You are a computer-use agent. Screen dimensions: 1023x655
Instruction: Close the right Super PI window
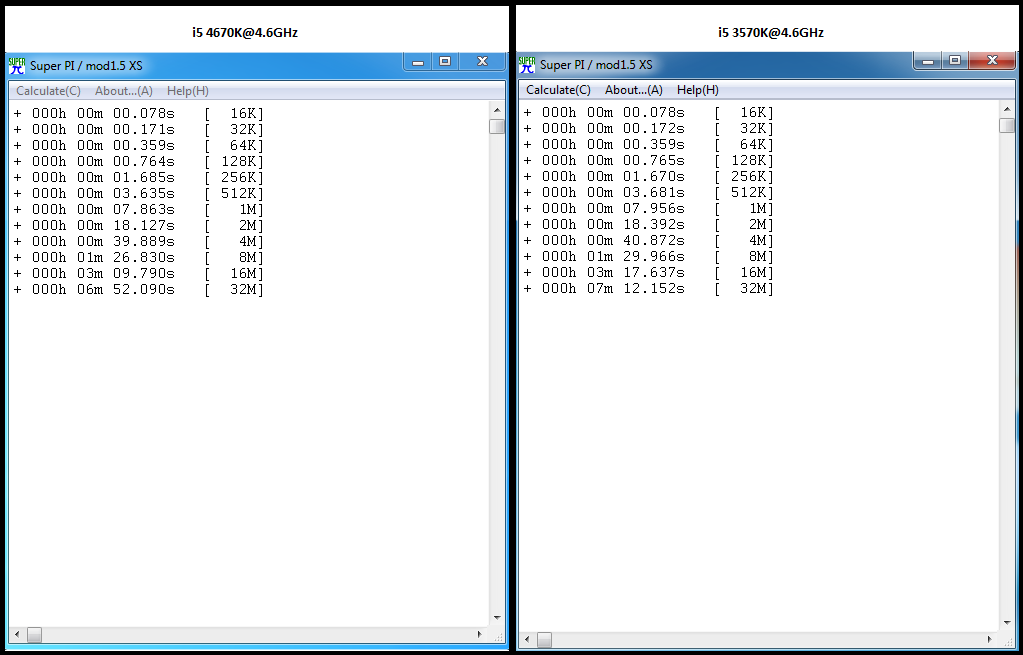992,61
